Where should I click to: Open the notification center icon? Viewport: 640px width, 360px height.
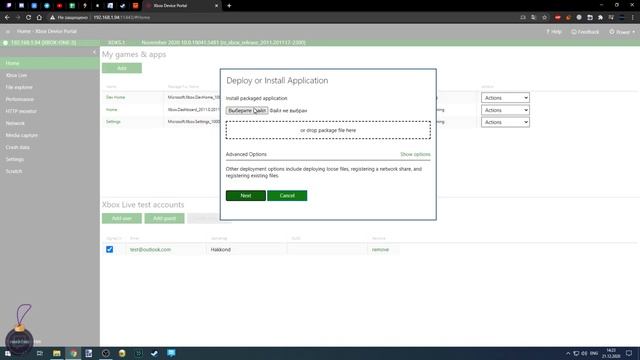[629, 353]
